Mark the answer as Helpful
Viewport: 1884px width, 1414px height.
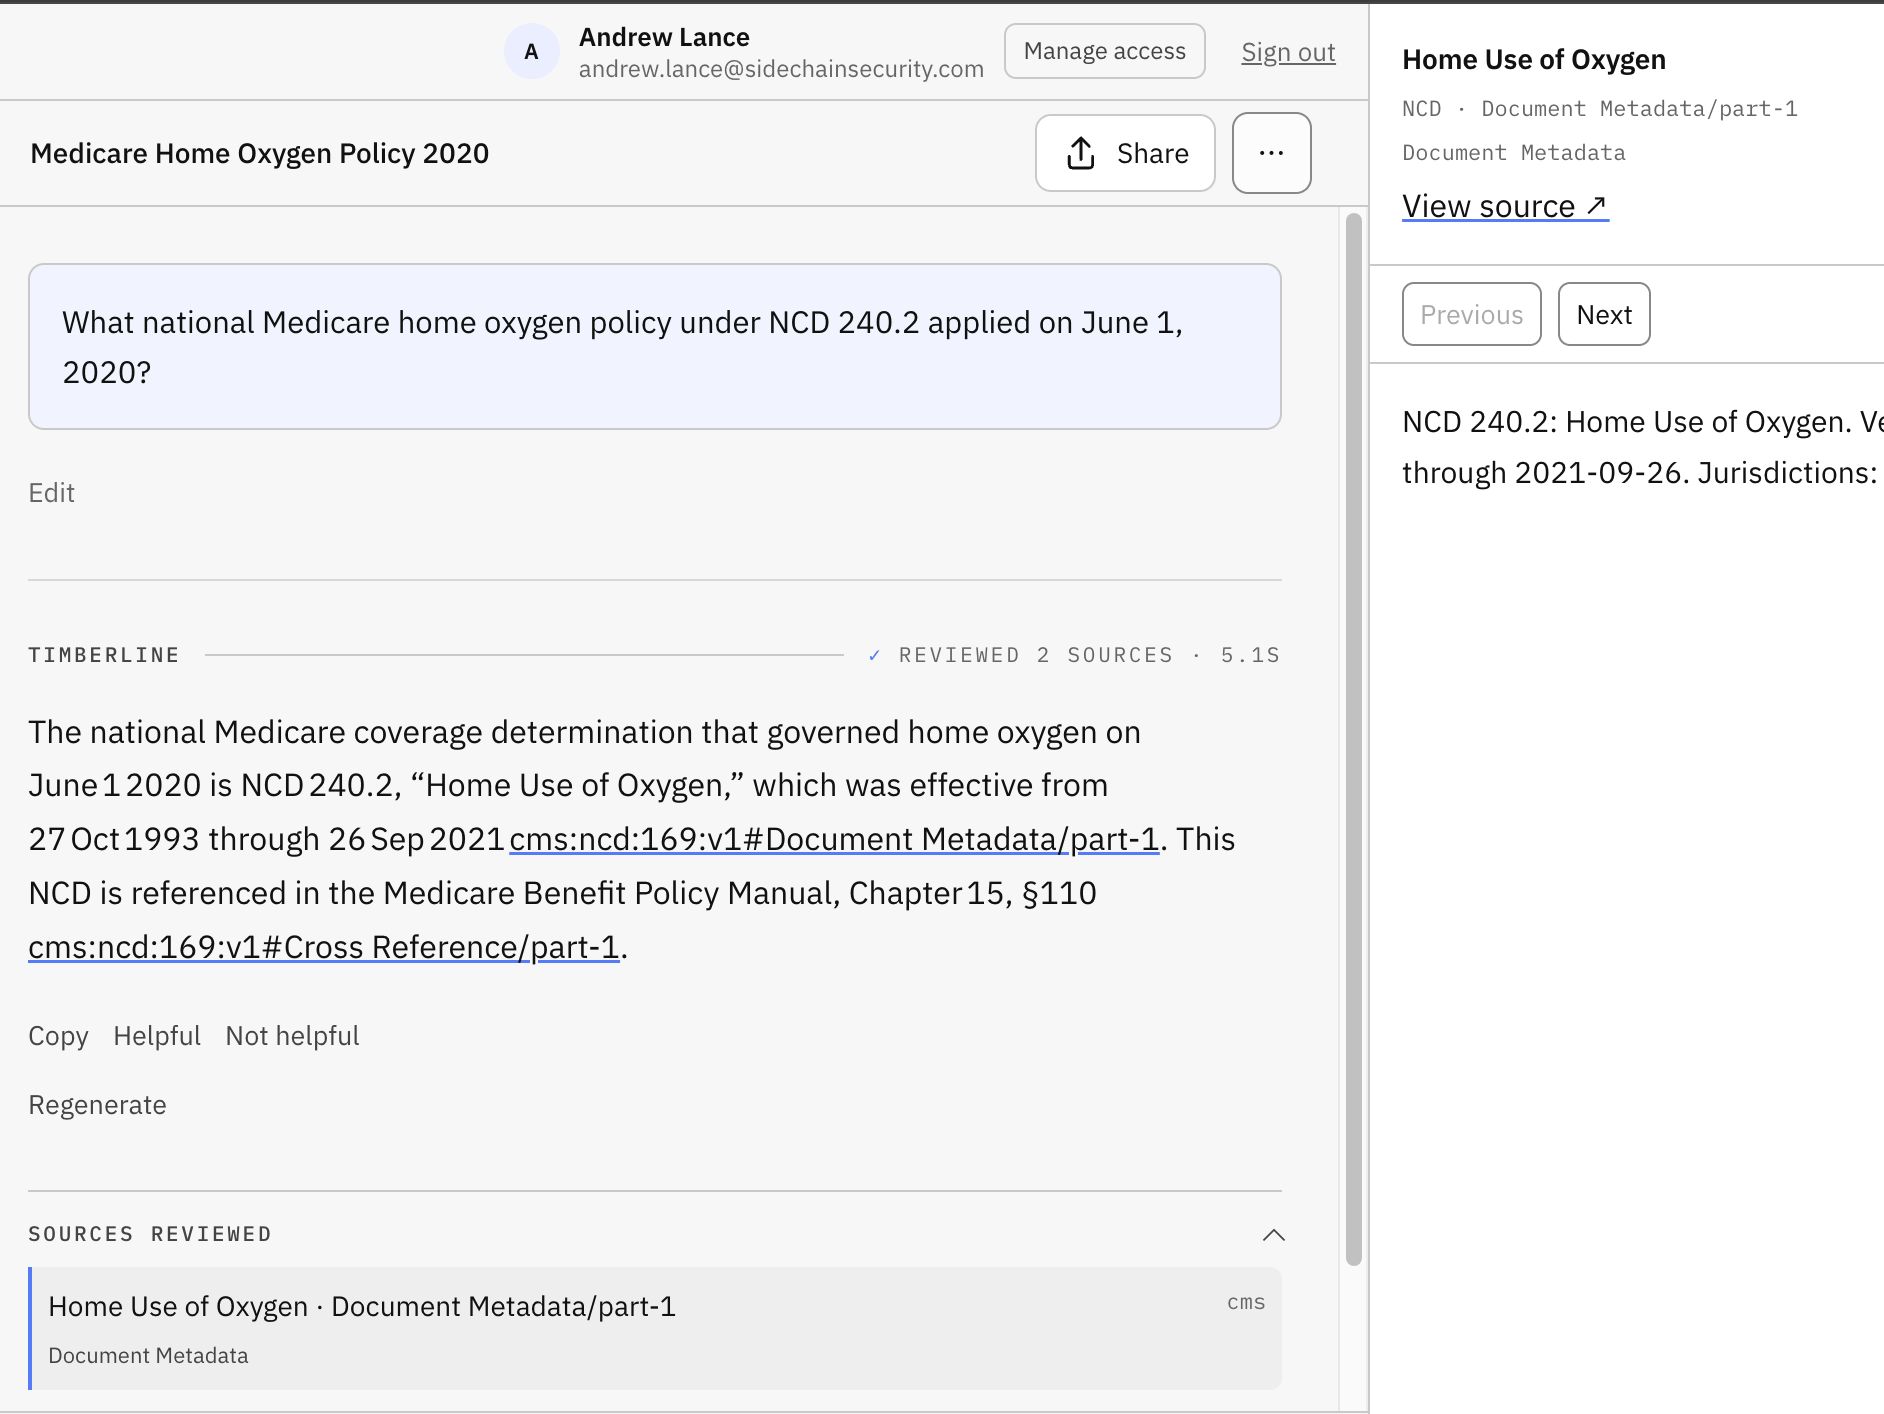(157, 1036)
